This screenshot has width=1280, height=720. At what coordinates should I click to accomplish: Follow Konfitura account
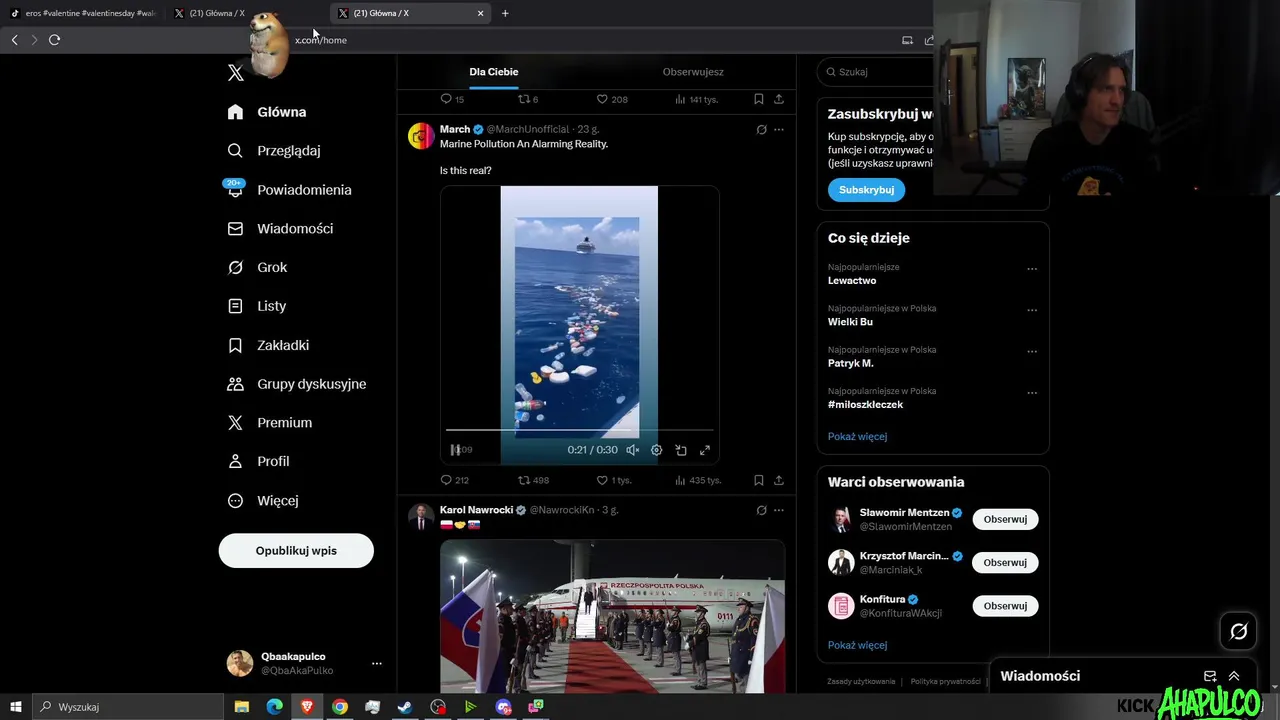click(x=1005, y=606)
